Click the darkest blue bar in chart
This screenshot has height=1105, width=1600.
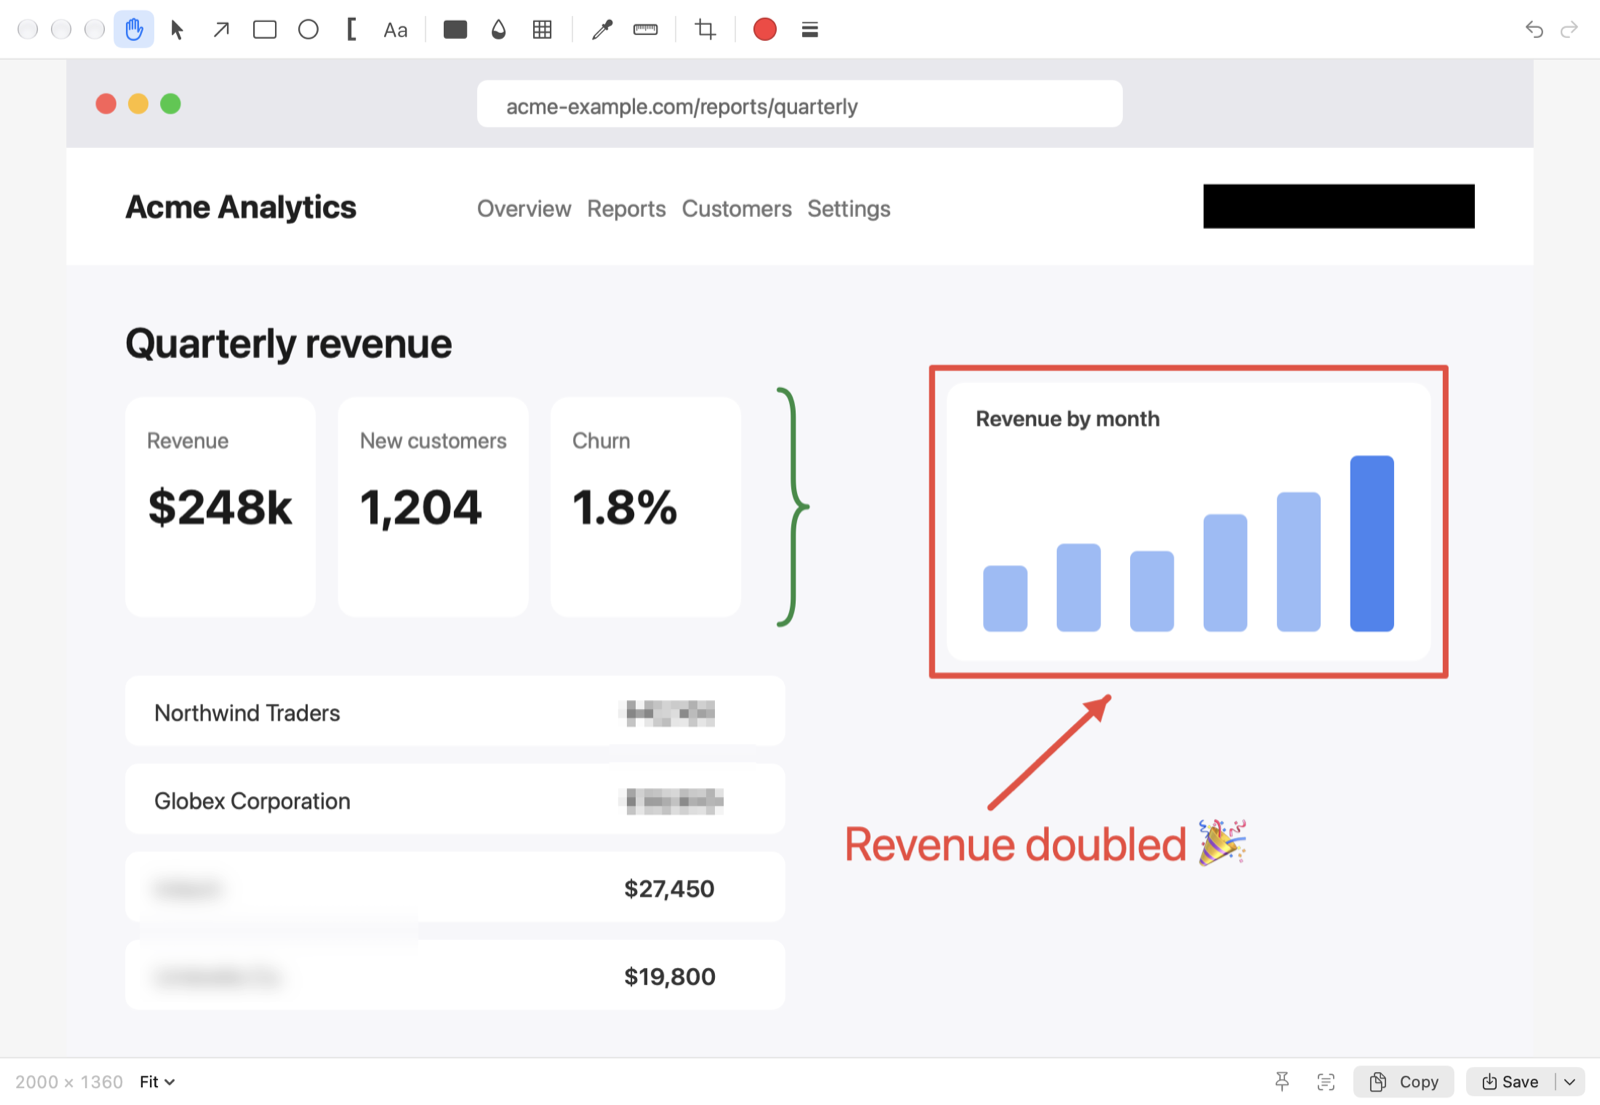tap(1372, 543)
